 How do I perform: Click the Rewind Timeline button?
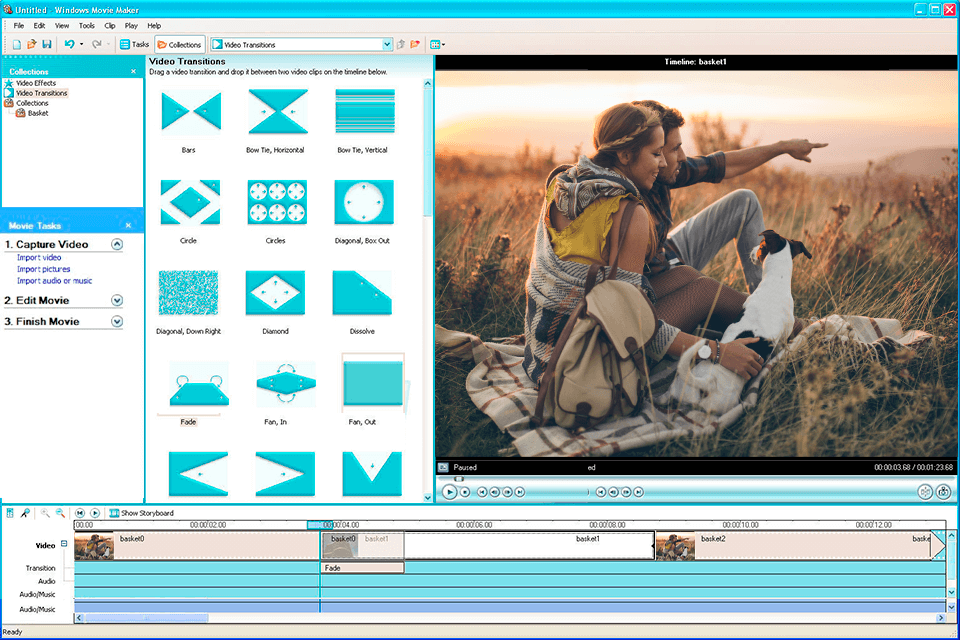(80, 513)
